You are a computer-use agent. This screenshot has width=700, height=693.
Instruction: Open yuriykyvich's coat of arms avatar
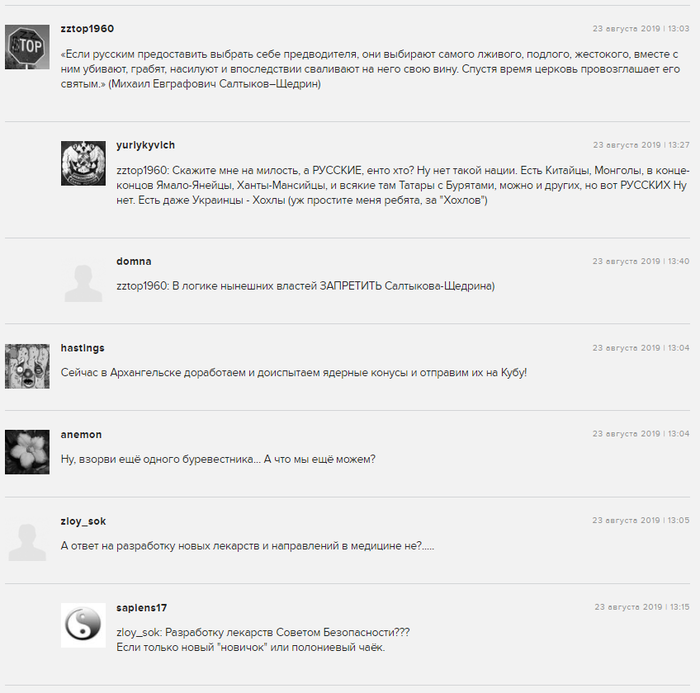83,163
